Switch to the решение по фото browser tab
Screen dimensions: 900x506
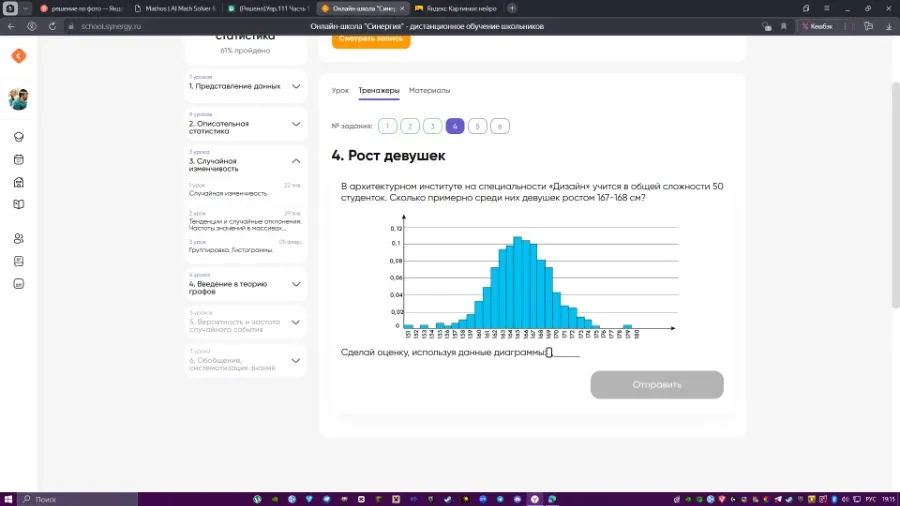coord(82,9)
